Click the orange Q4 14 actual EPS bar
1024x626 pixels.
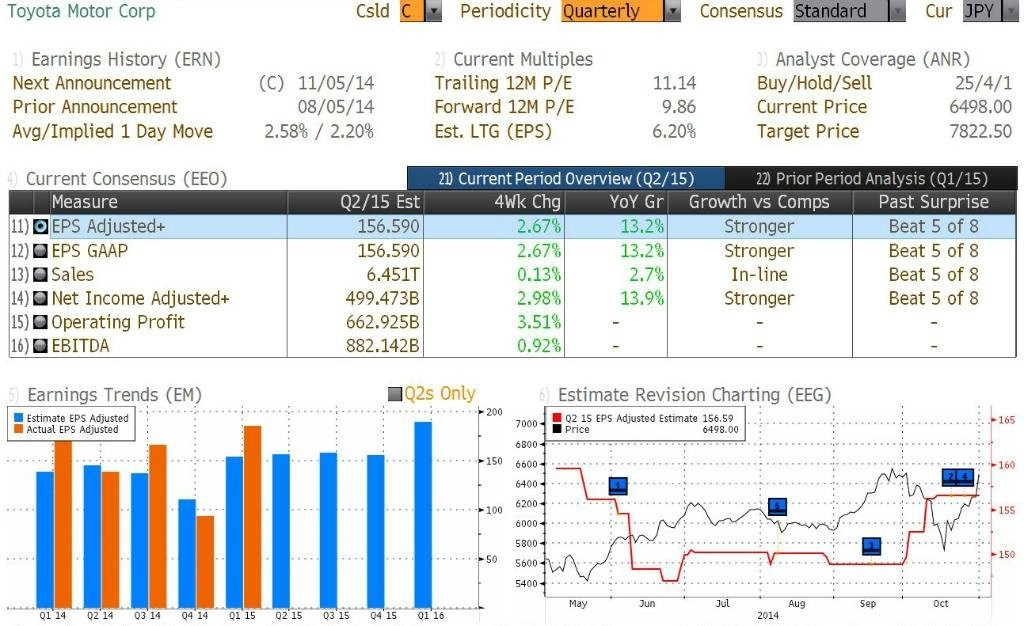tap(205, 562)
